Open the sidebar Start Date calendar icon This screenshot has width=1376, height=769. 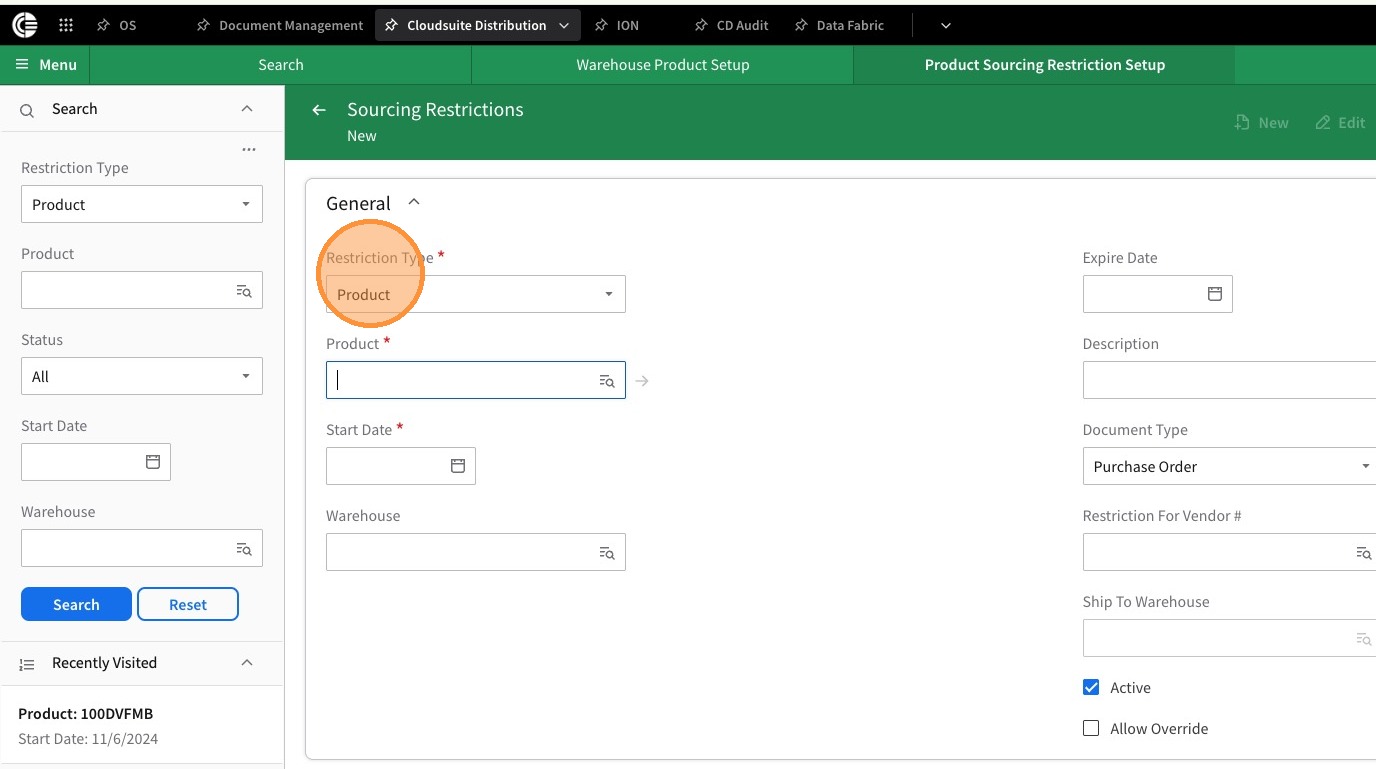[153, 462]
